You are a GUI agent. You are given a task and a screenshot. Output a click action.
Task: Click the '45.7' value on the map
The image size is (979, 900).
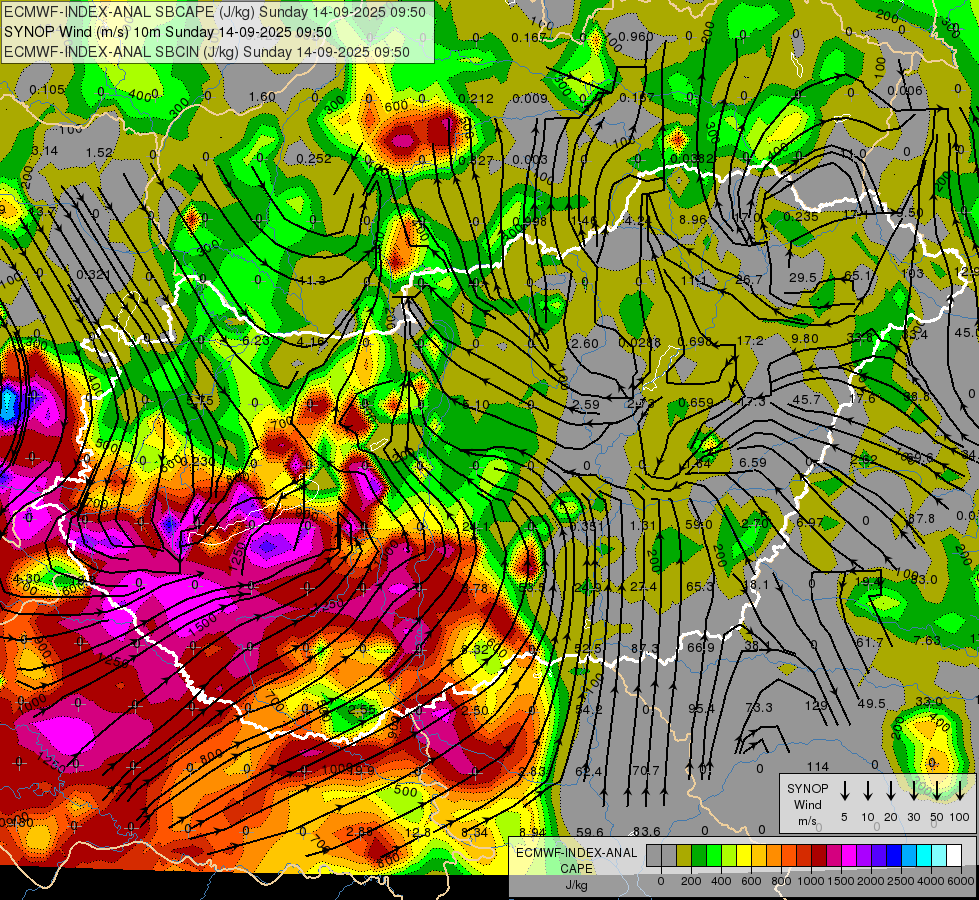(x=806, y=399)
